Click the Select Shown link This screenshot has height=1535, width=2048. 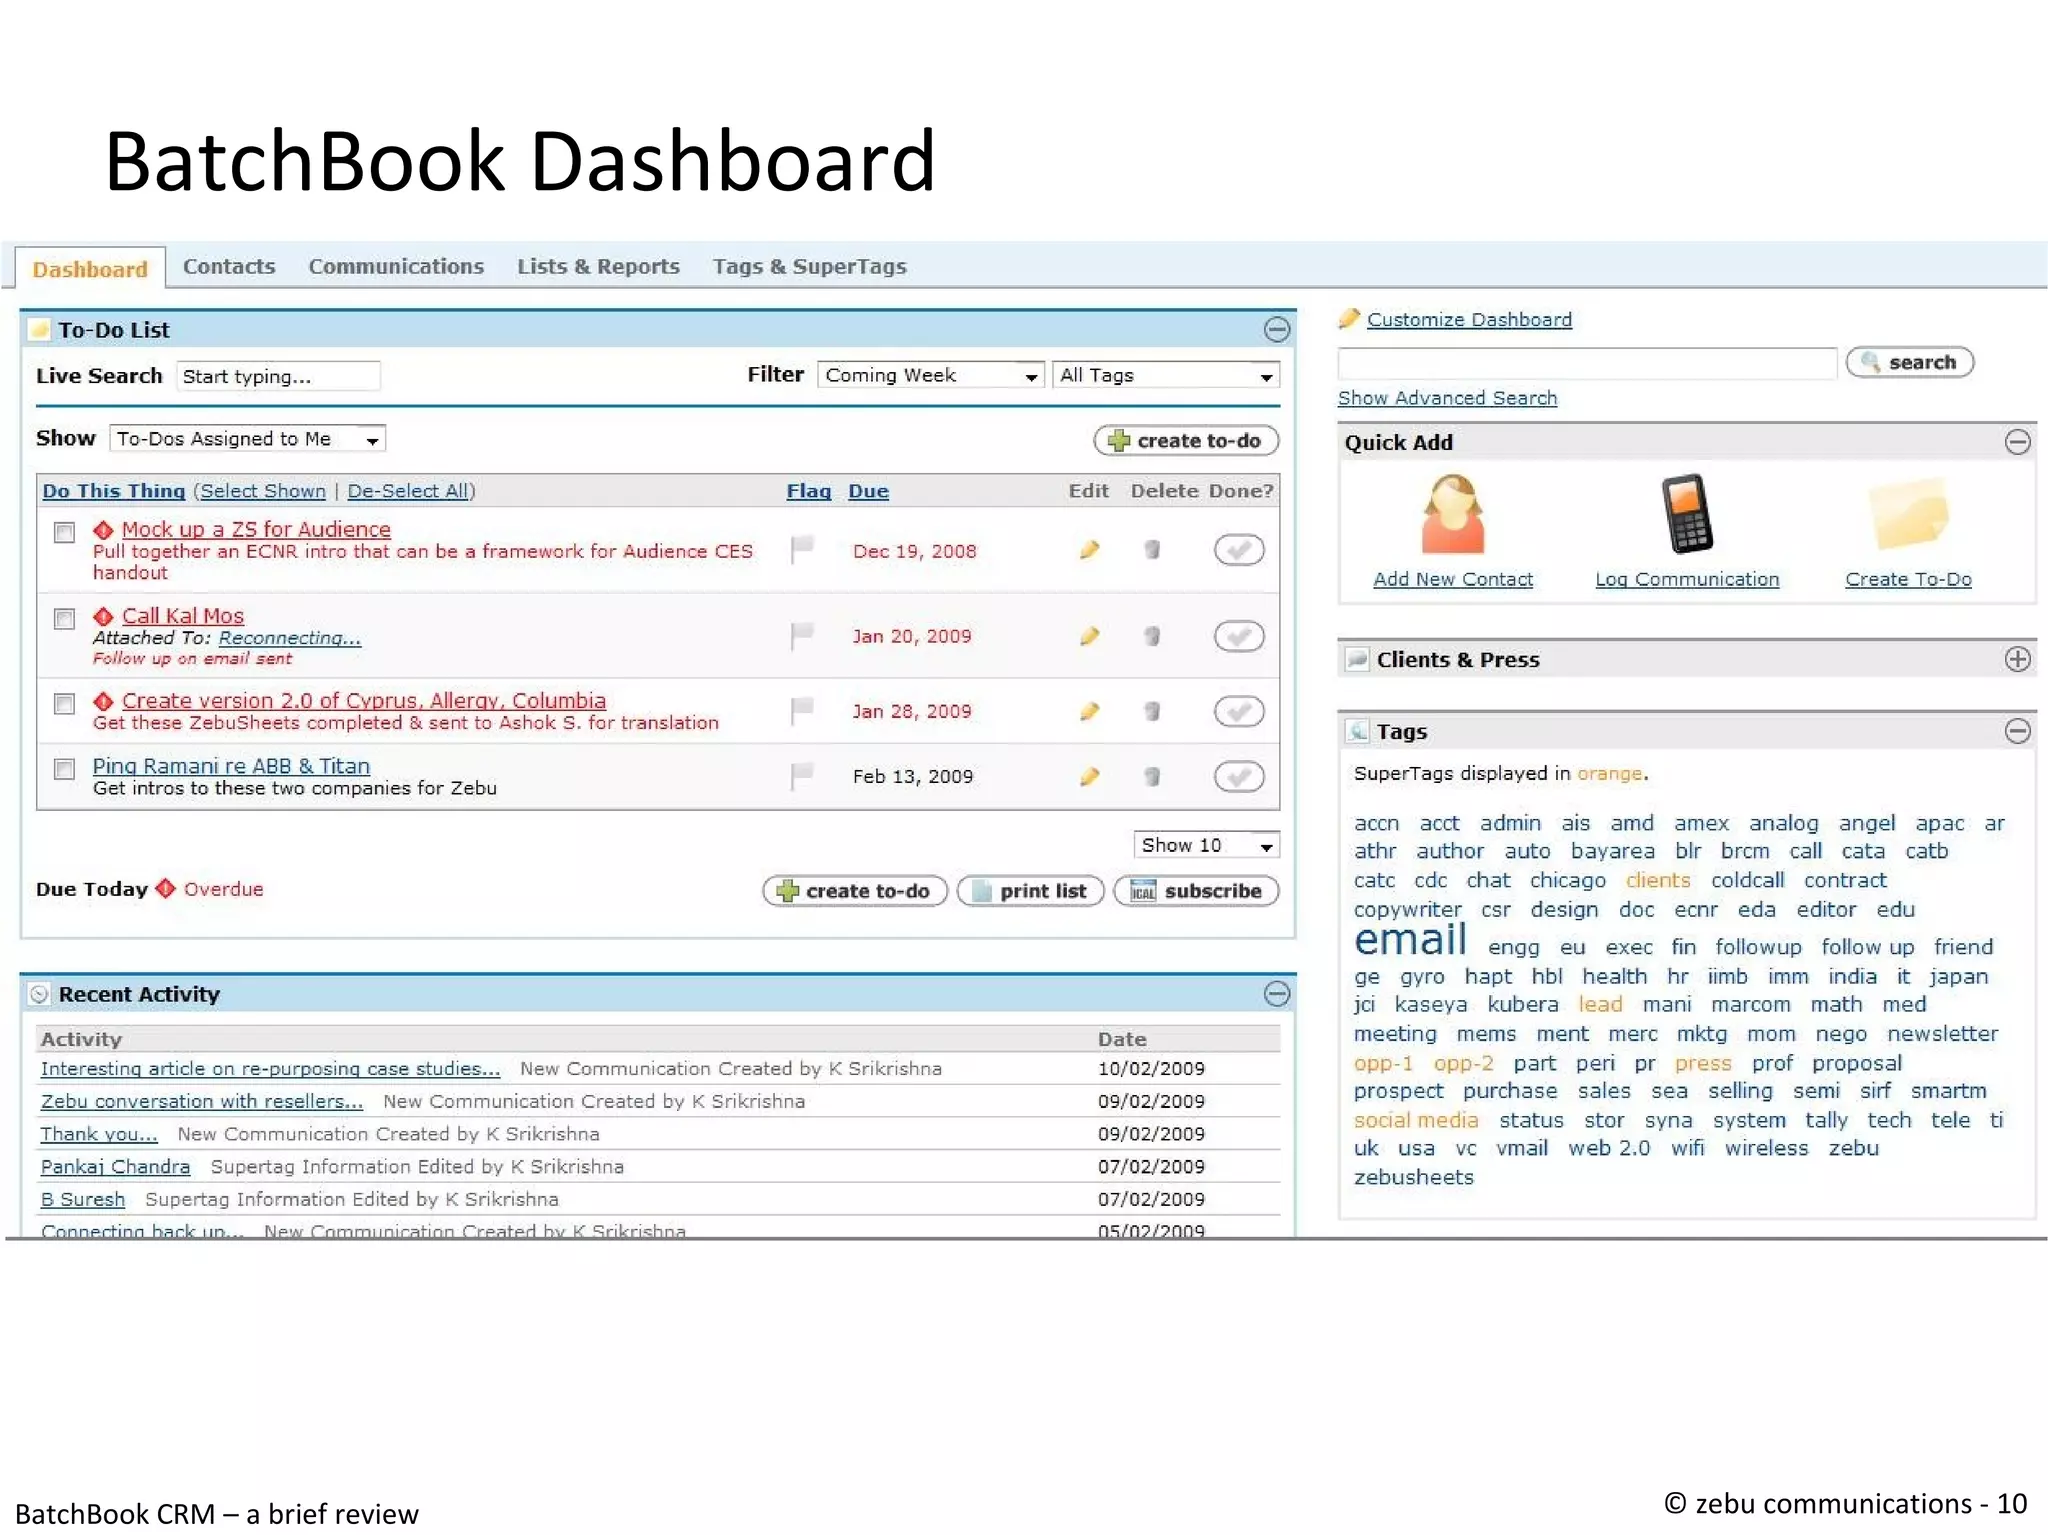pos(263,491)
